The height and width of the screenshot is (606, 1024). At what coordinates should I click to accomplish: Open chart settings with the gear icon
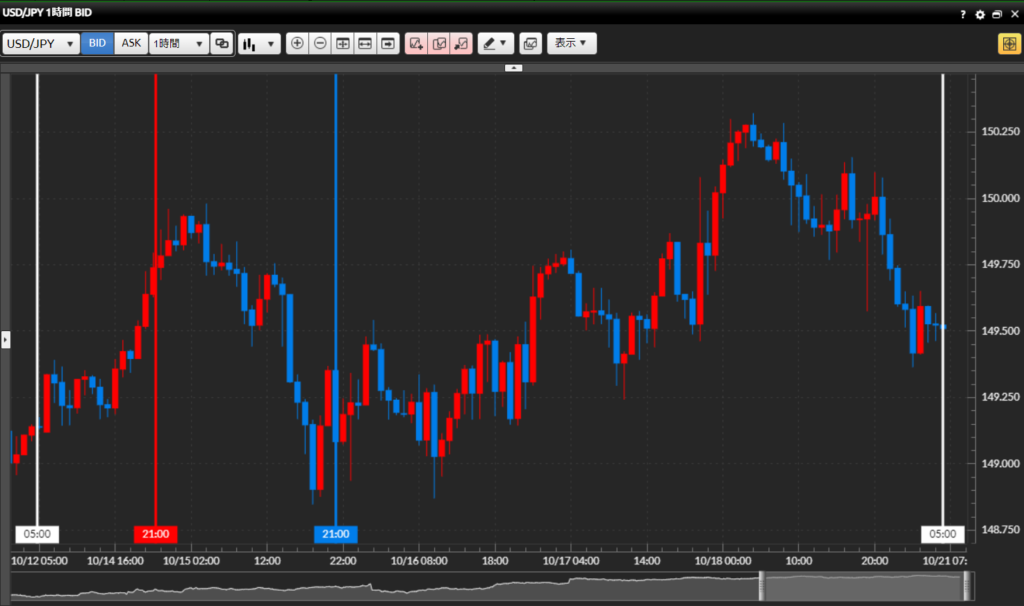980,15
